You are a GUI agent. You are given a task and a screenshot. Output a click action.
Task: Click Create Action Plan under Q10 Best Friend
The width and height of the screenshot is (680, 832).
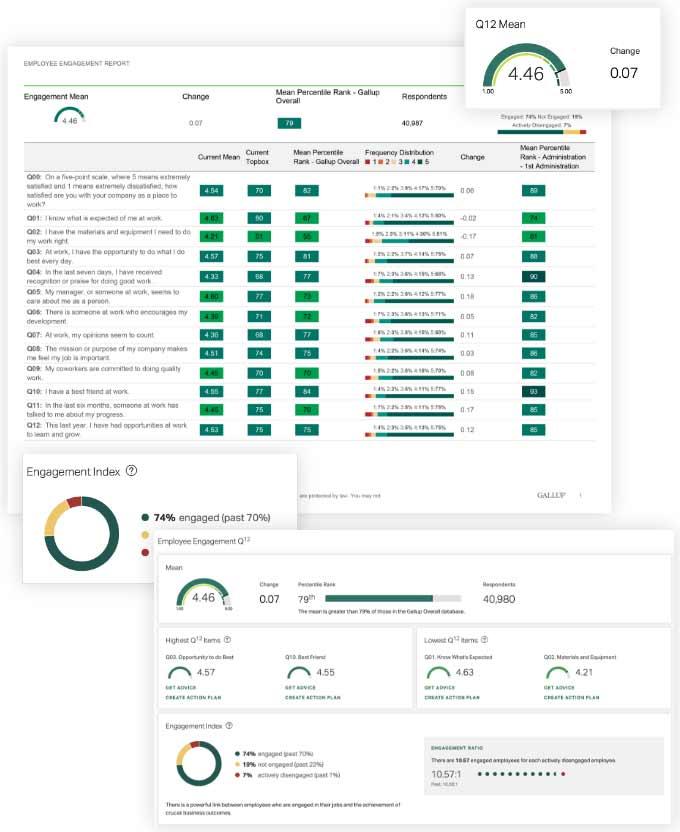(x=312, y=698)
